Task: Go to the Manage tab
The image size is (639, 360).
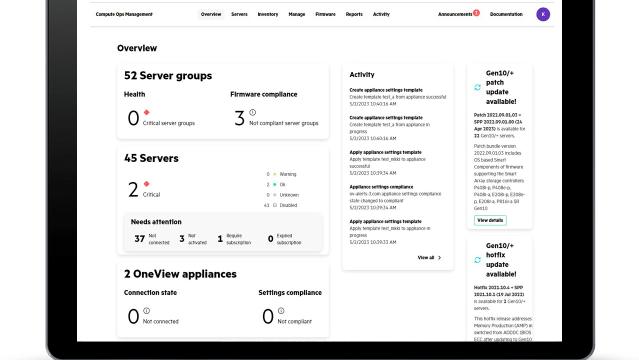Action: point(297,14)
